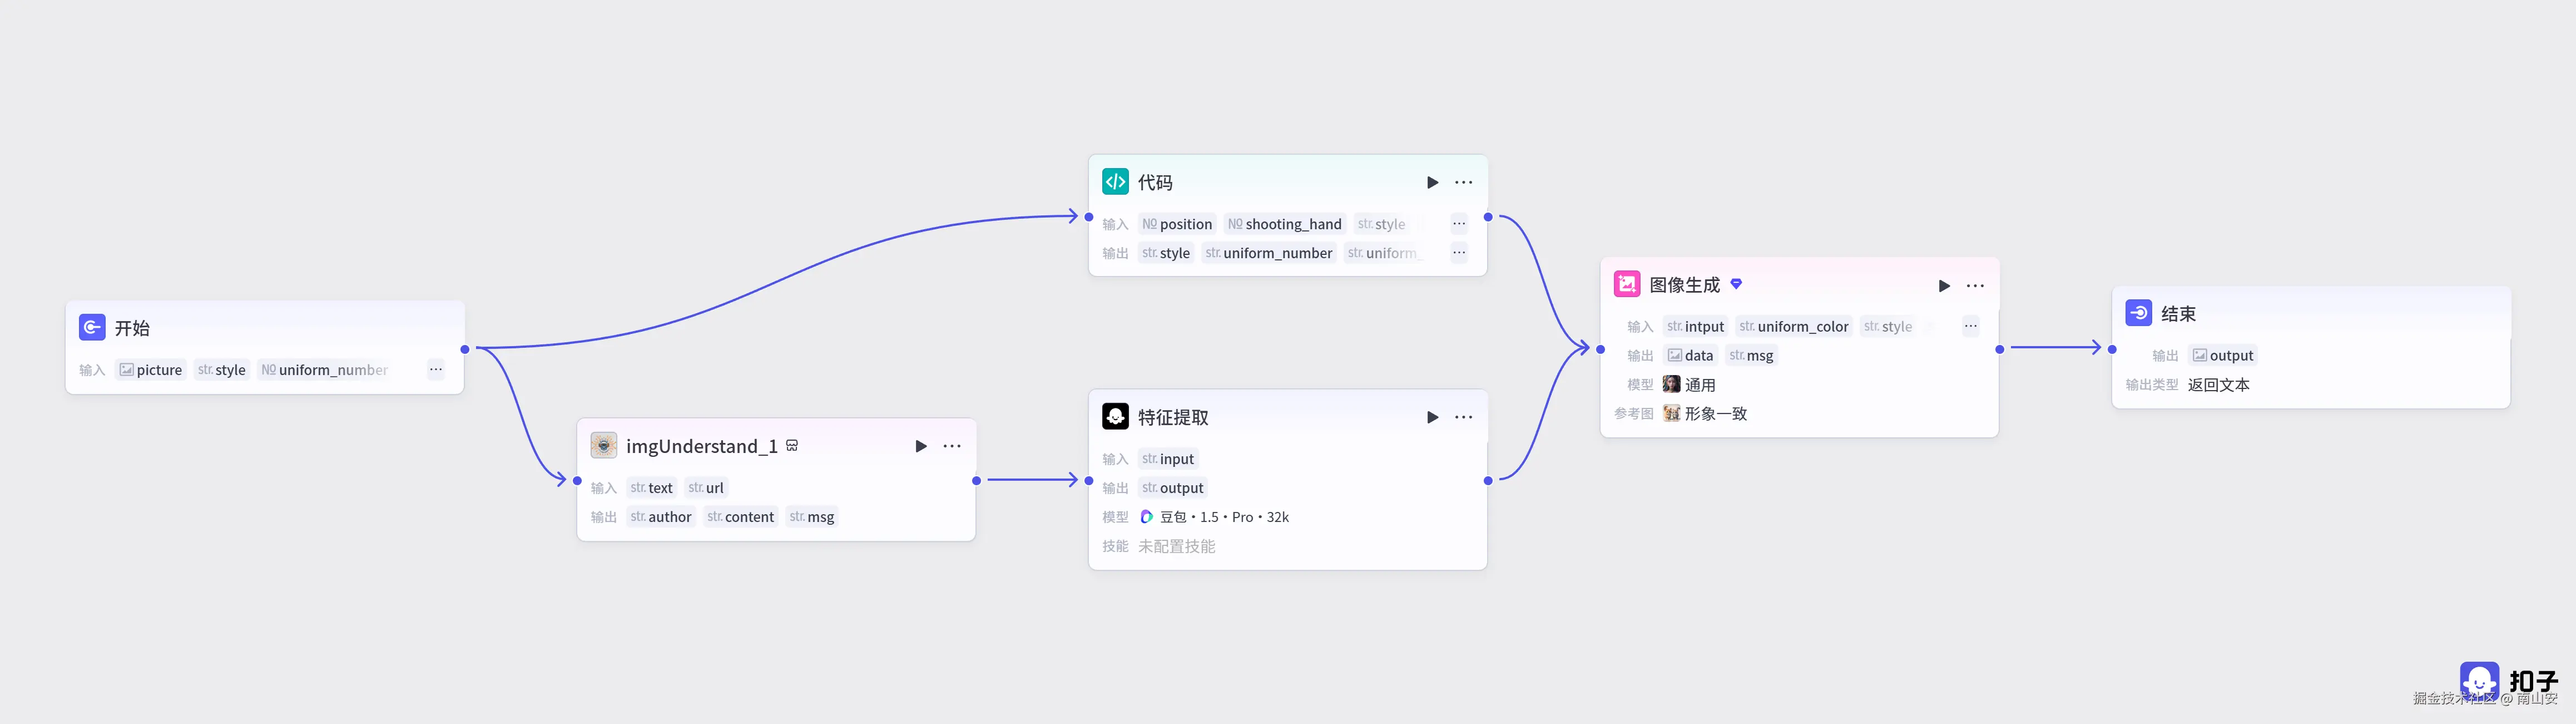
Task: Click the 开始 start node icon
Action: pos(92,328)
